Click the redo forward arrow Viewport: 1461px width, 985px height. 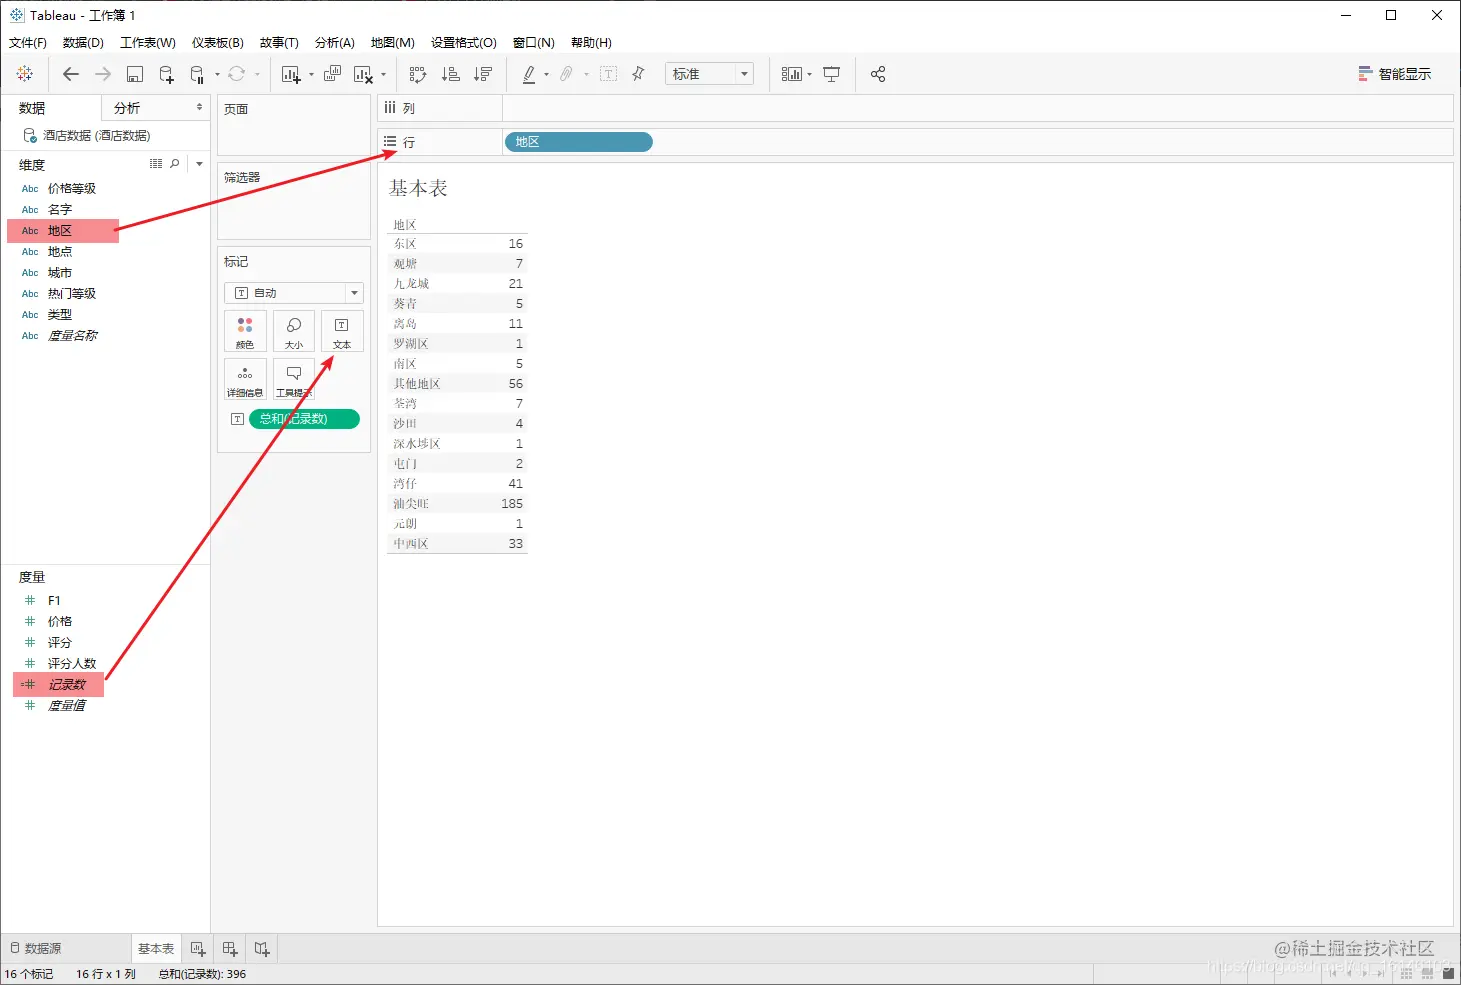click(x=103, y=74)
